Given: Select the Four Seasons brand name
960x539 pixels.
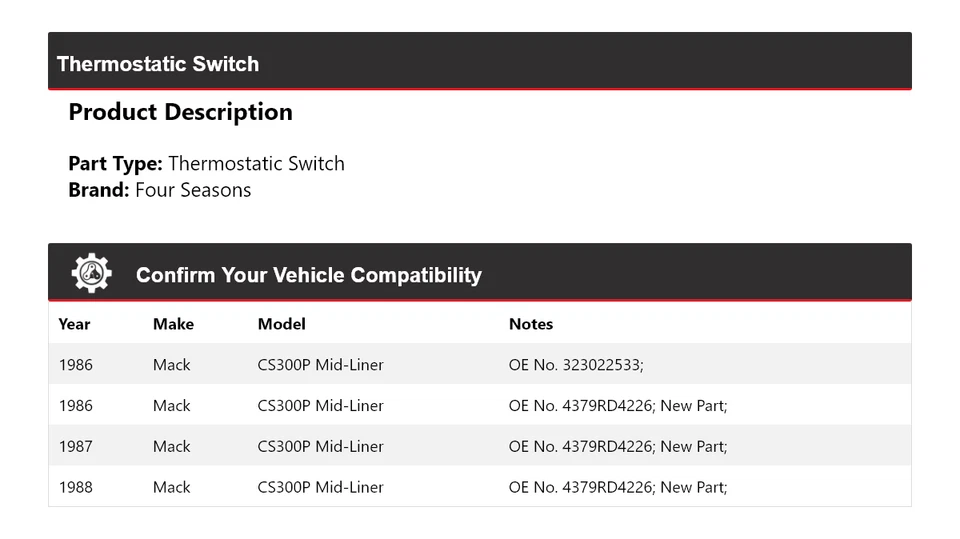Looking at the screenshot, I should click(x=193, y=190).
